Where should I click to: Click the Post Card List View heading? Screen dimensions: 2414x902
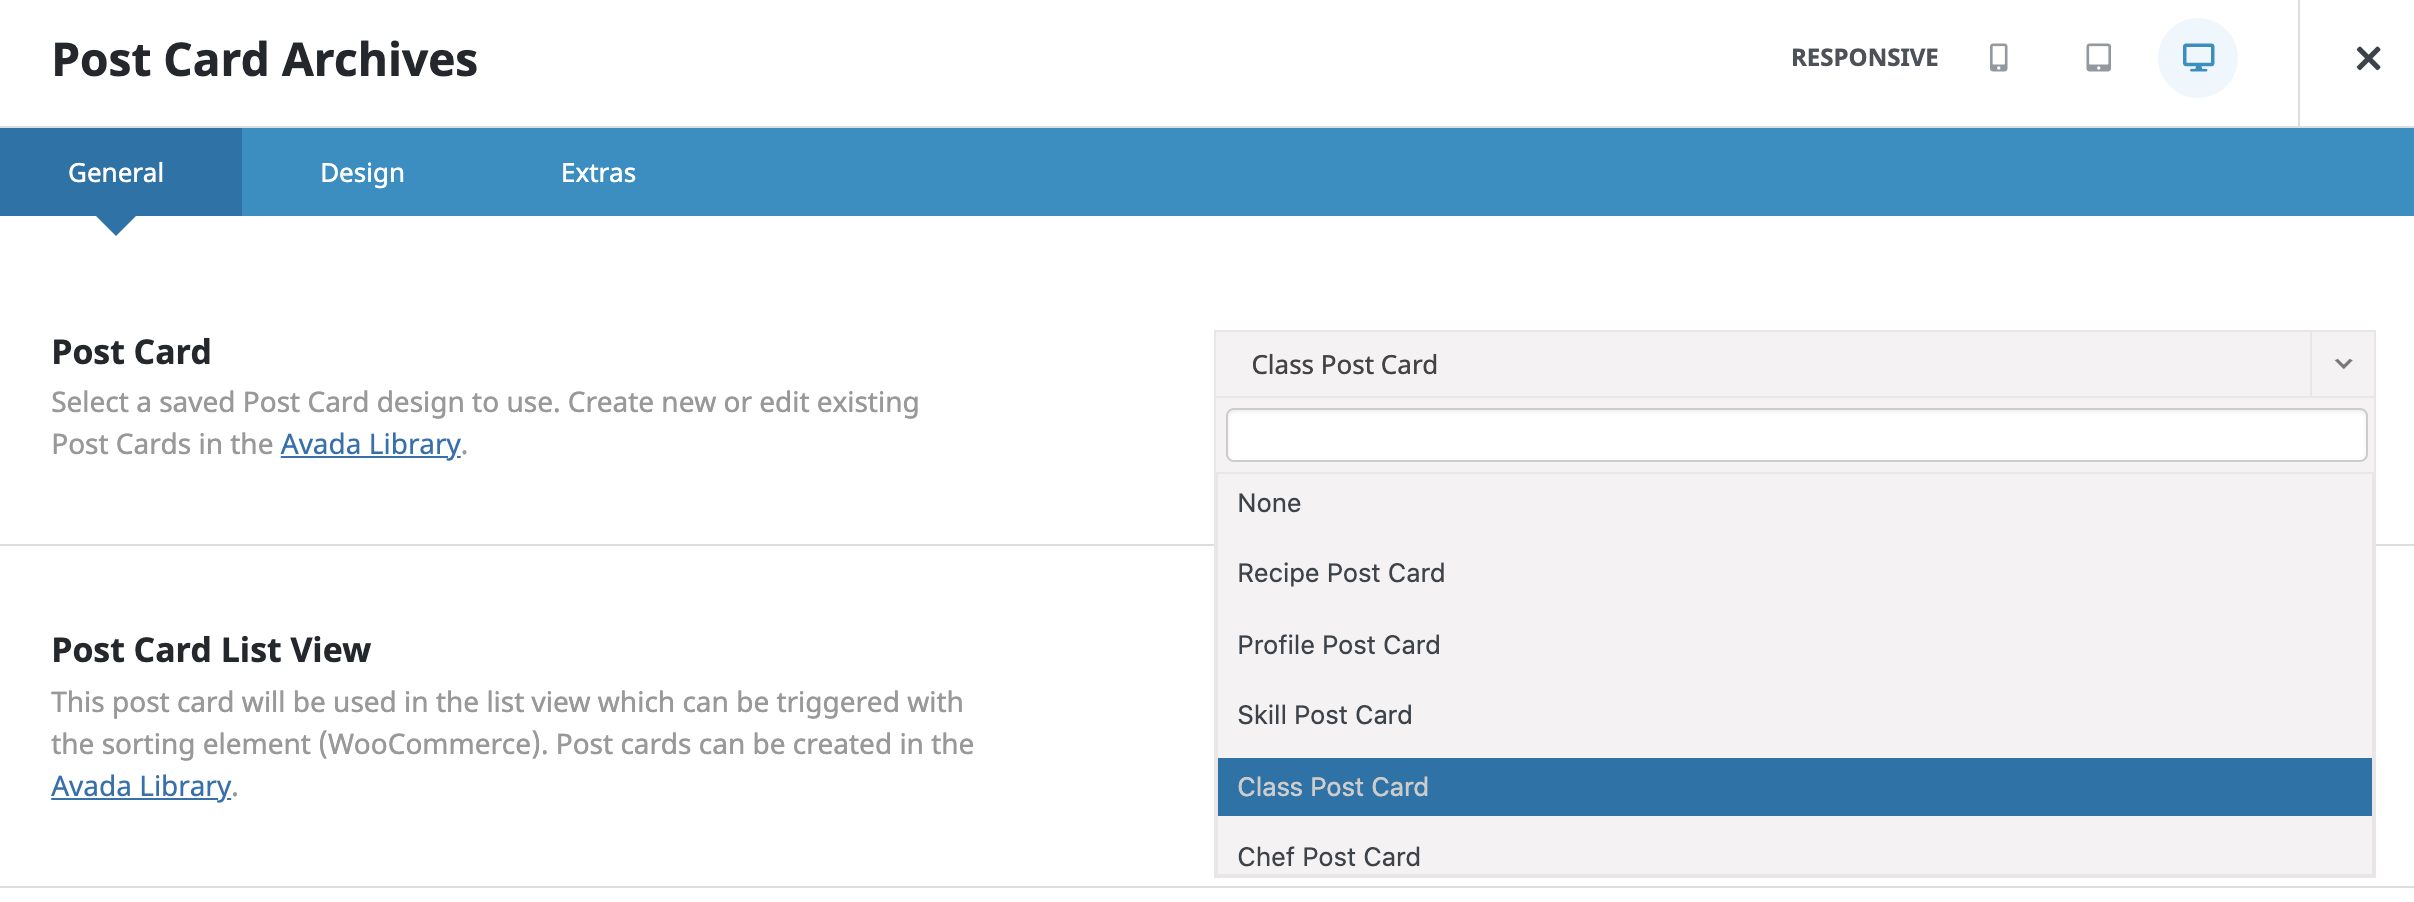(x=211, y=650)
